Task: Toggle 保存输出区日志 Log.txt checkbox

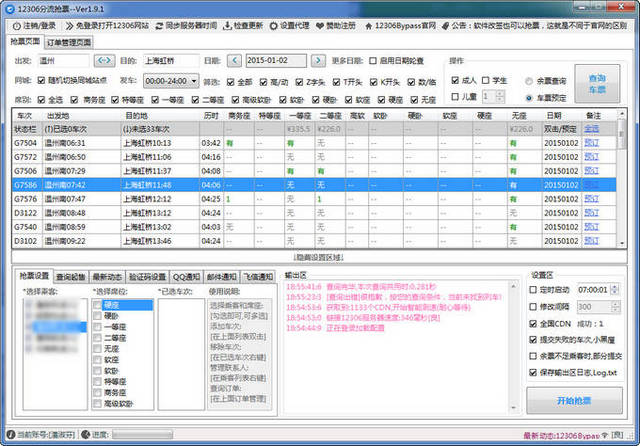Action: point(533,372)
